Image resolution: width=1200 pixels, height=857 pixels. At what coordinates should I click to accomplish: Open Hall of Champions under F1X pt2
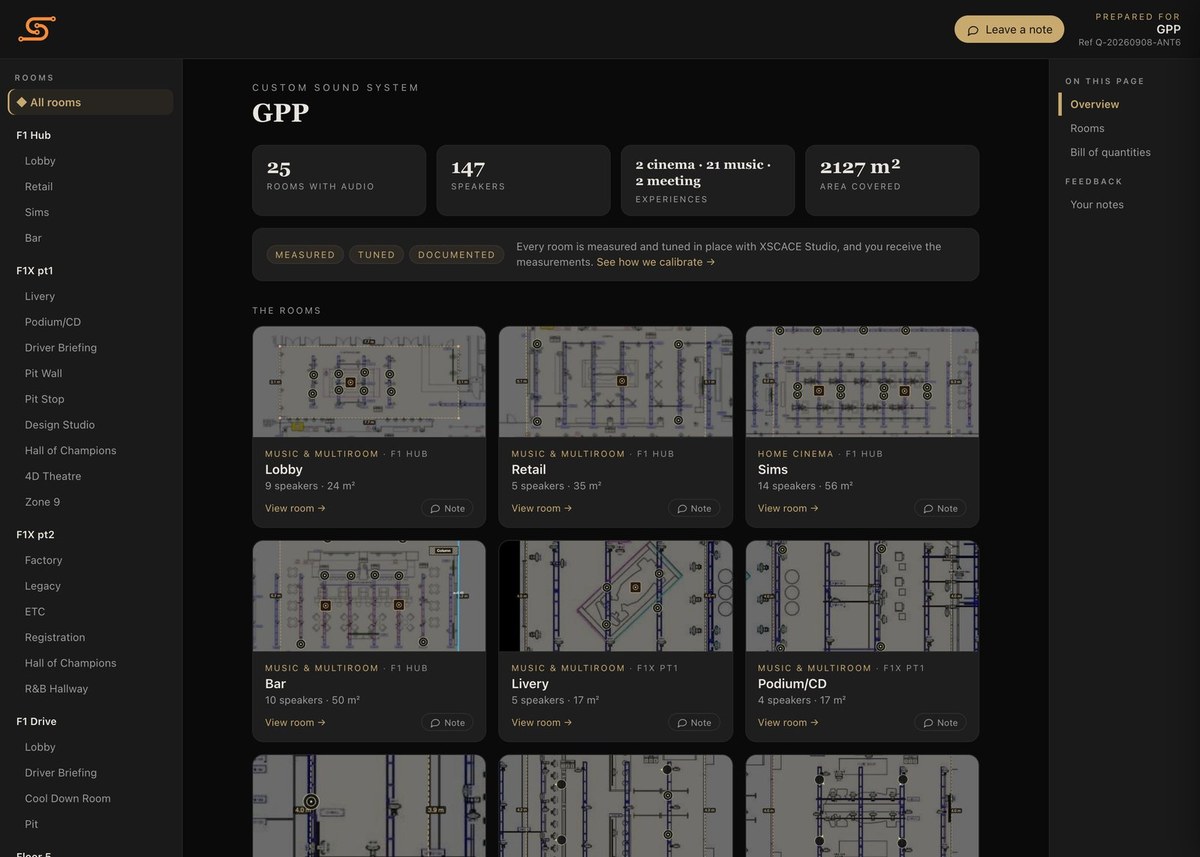coord(70,663)
